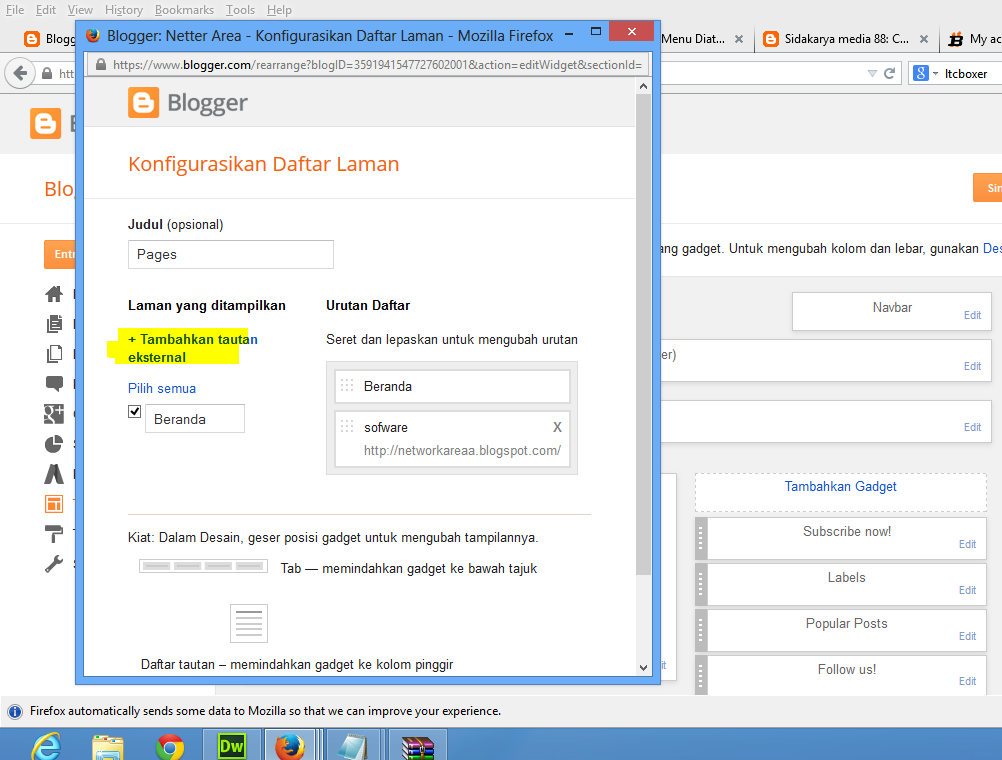
Task: Open WinRAR from the taskbar
Action: point(418,747)
